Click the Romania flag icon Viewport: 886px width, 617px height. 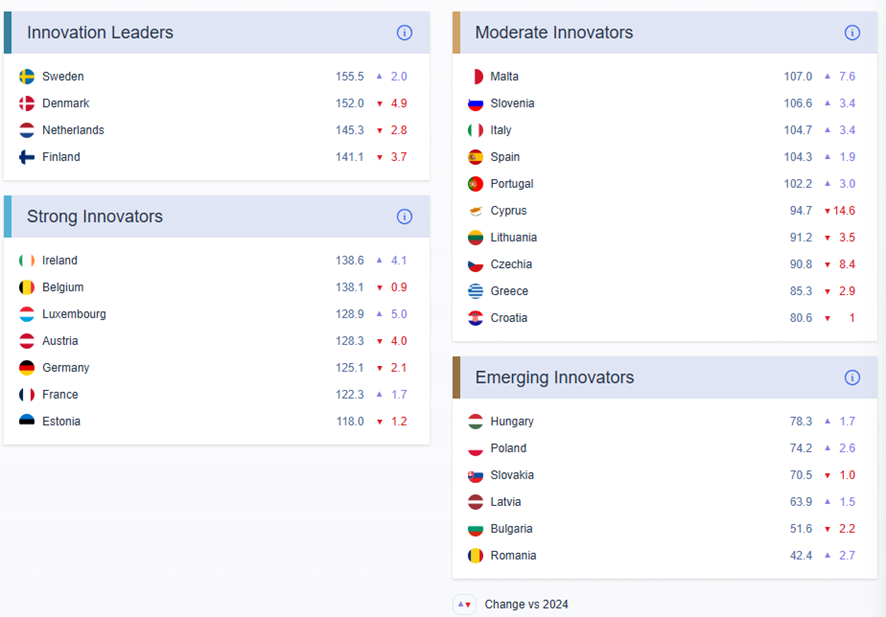pos(476,556)
